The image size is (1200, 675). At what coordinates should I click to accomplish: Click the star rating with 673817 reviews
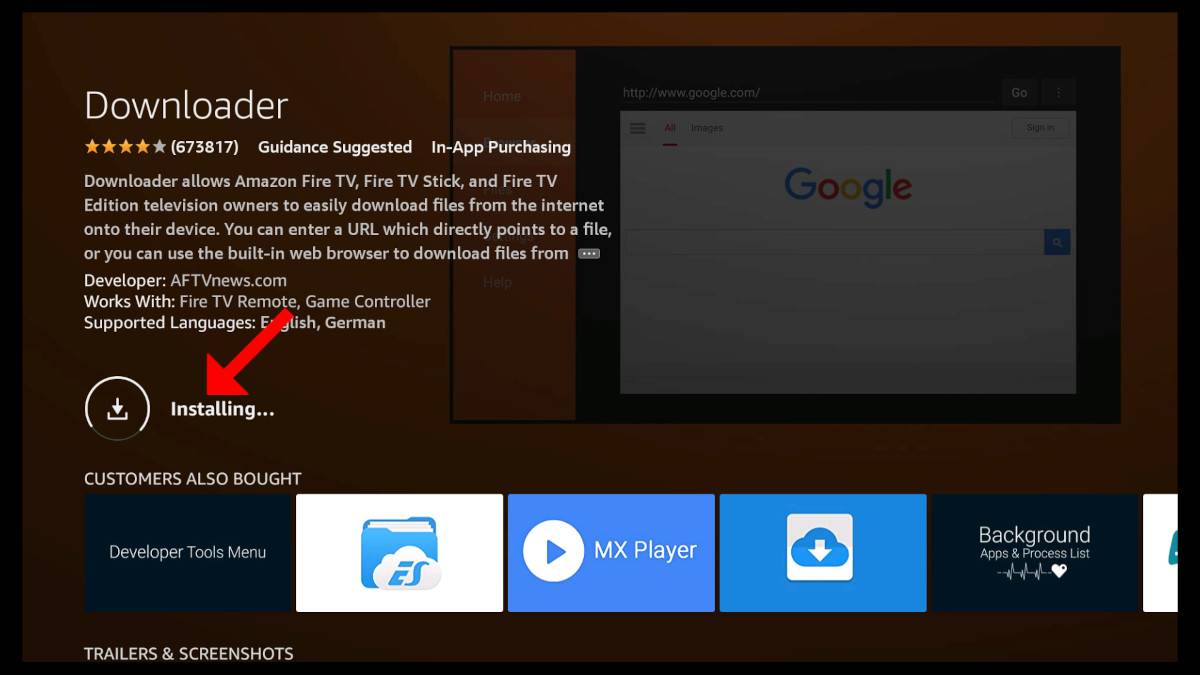tap(161, 147)
